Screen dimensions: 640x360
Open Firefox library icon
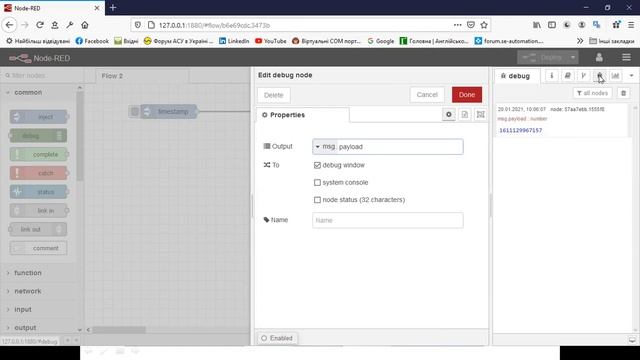[x=537, y=25]
